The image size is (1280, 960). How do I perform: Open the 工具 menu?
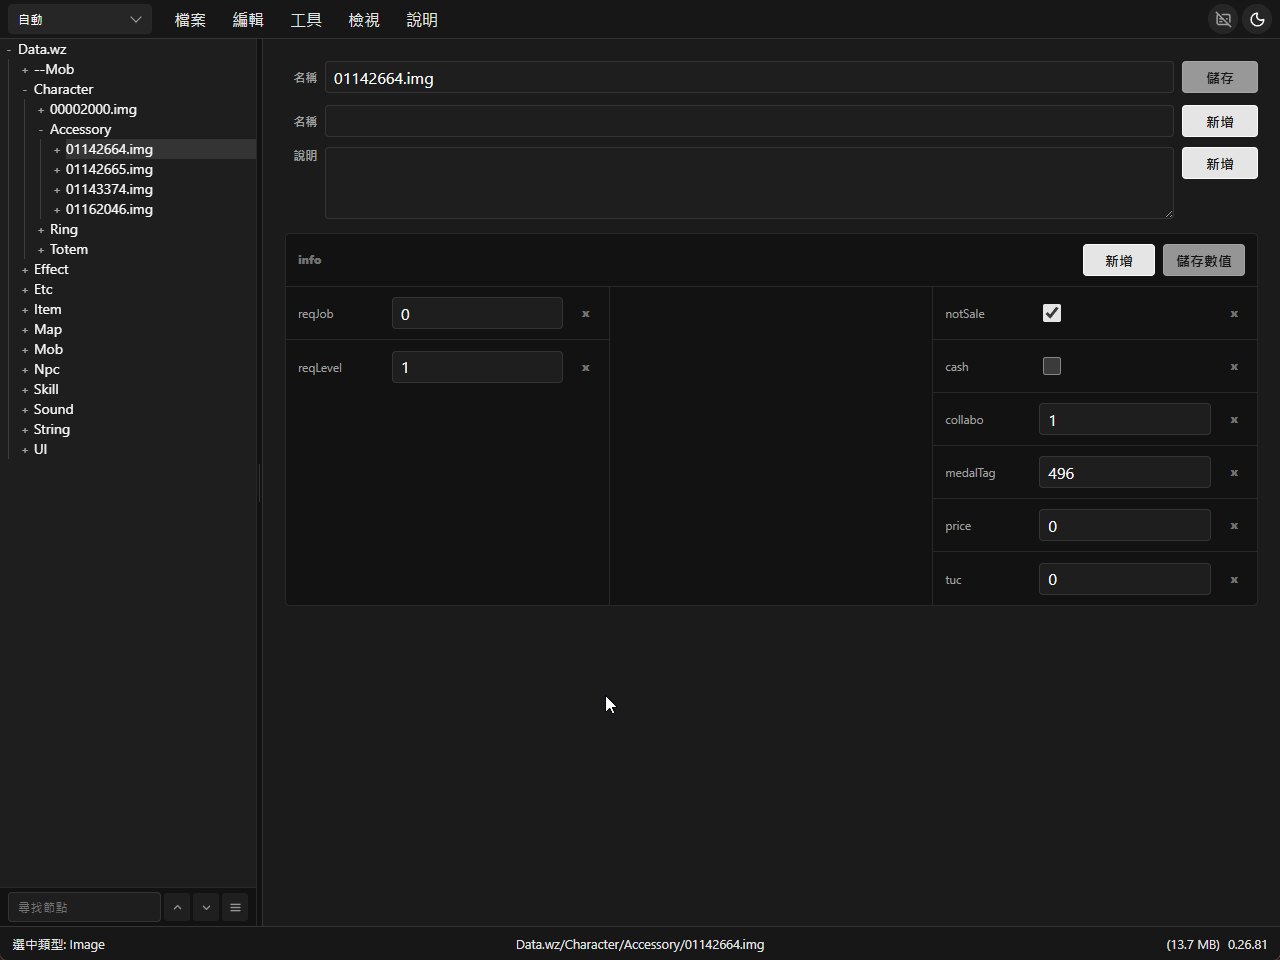click(306, 20)
